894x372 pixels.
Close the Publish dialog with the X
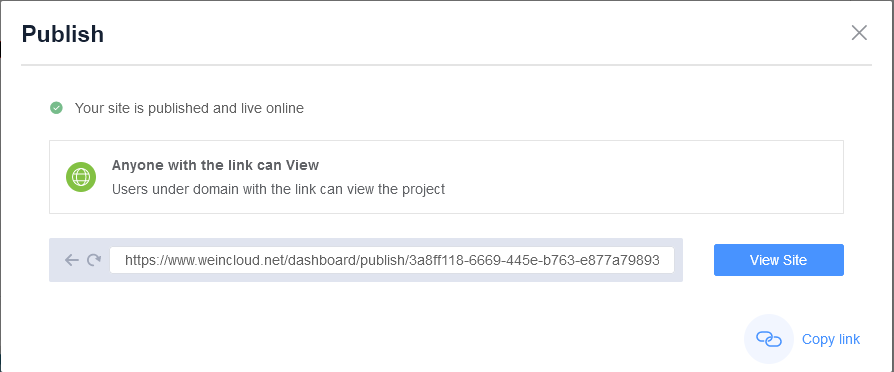tap(859, 33)
